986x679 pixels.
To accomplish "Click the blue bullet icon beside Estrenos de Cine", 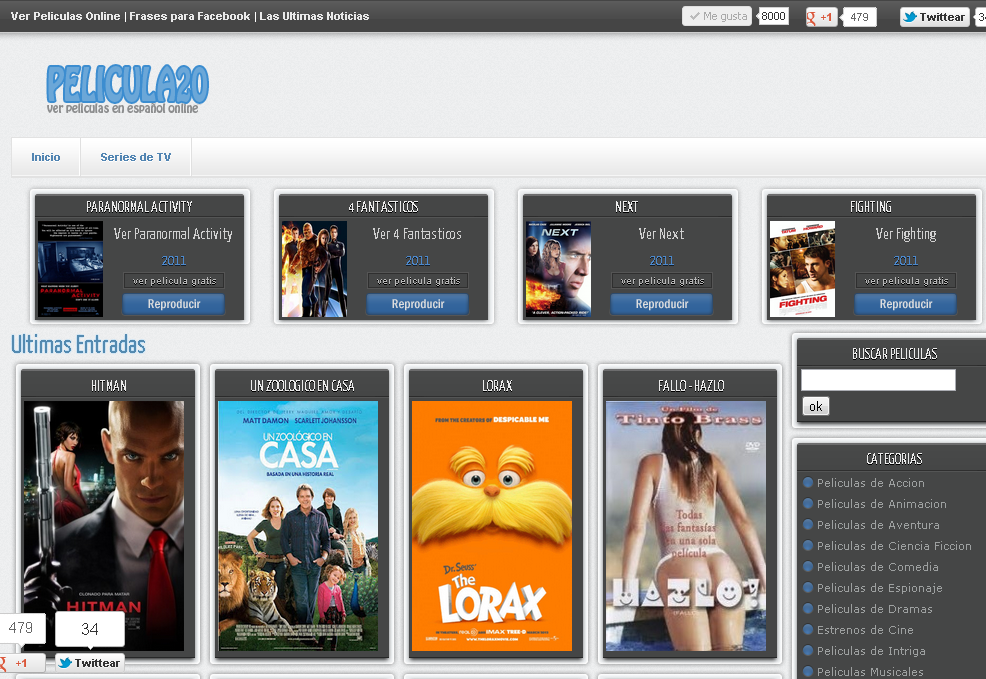I will pos(808,630).
